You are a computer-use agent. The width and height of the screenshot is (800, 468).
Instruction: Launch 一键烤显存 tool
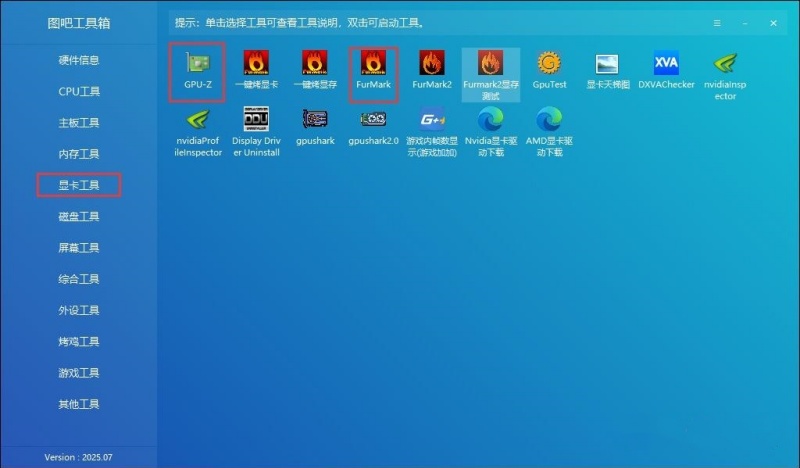coord(315,70)
